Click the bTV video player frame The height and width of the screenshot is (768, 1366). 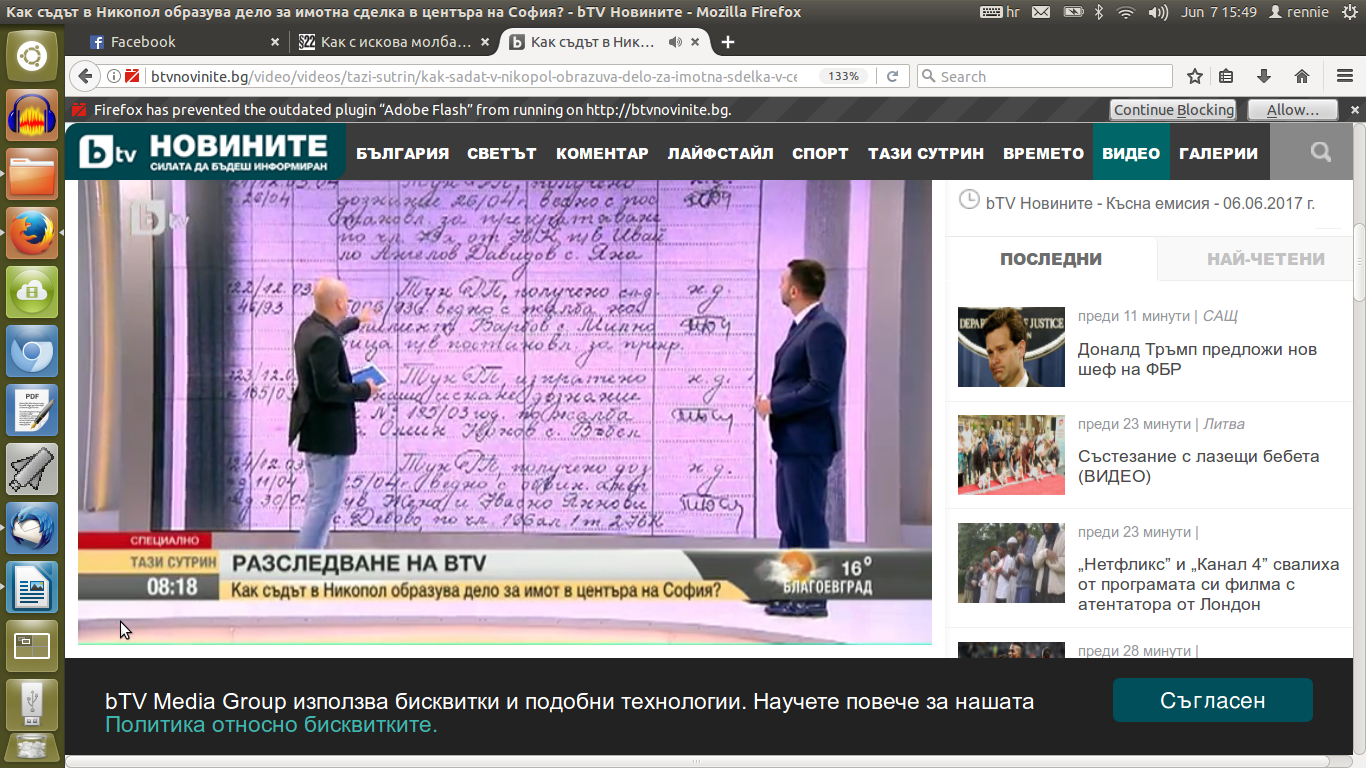point(505,412)
